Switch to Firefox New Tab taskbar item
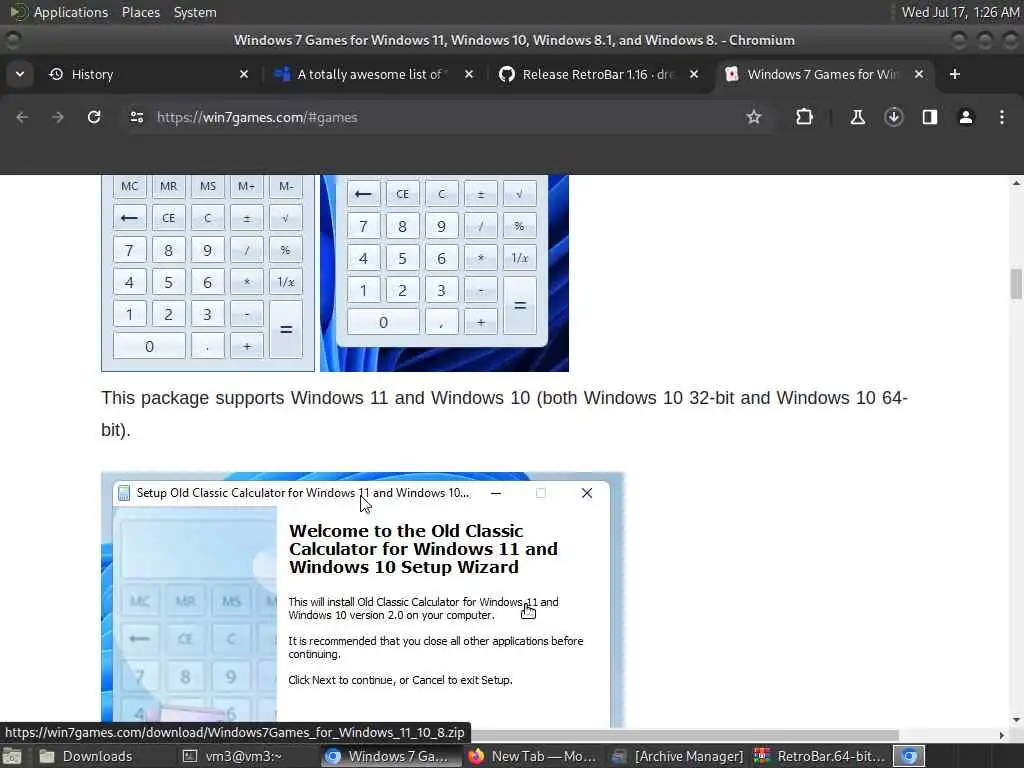The image size is (1024, 768). [534, 756]
